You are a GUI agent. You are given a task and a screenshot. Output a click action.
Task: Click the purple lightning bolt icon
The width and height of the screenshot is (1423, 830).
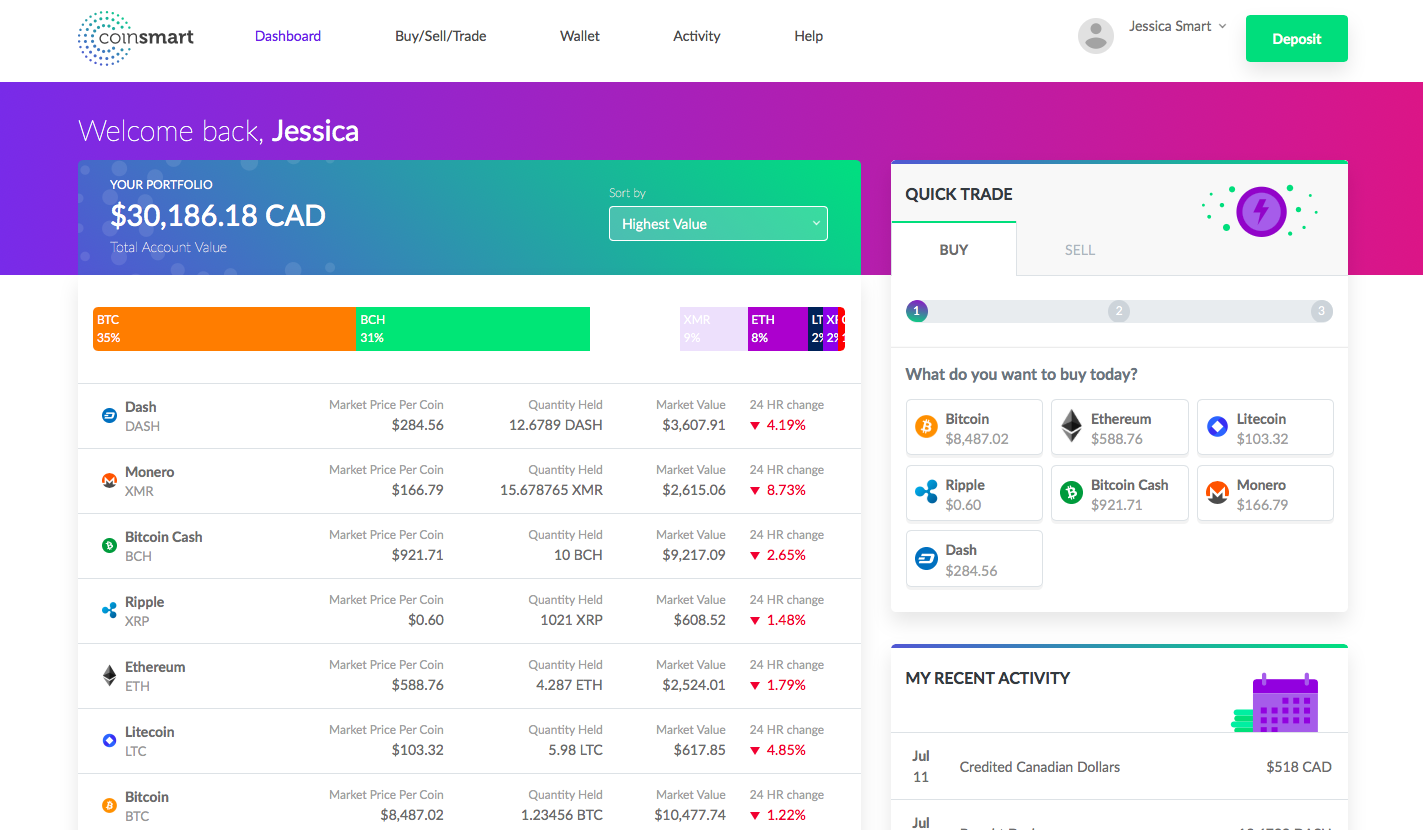[x=1261, y=212]
